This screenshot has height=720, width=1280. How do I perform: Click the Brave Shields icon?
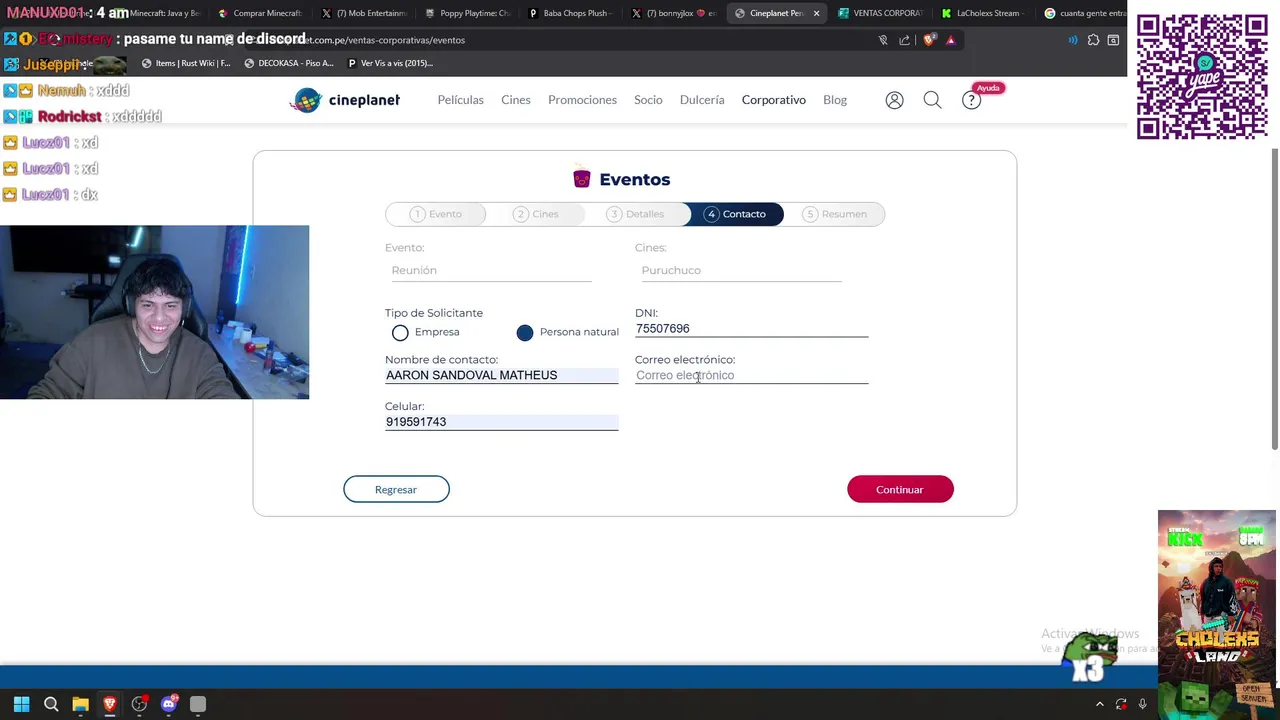(929, 40)
